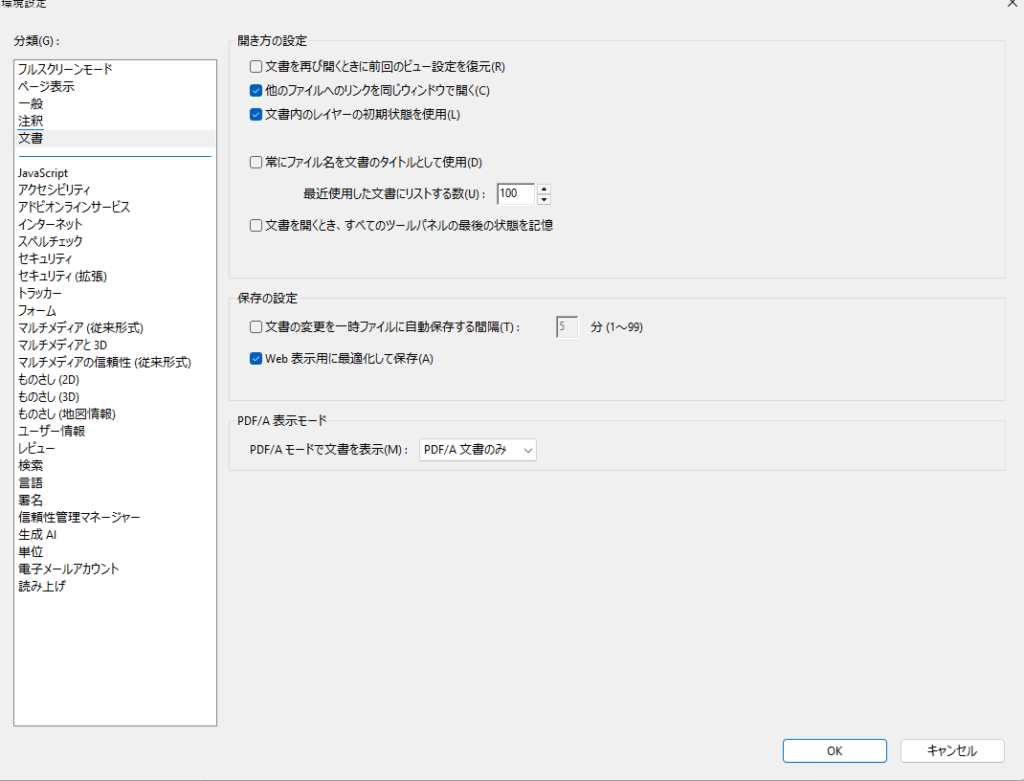
Task: Enable 文書を再び開くときに前回のビュー設定を復元 checkbox
Action: pyautogui.click(x=256, y=67)
